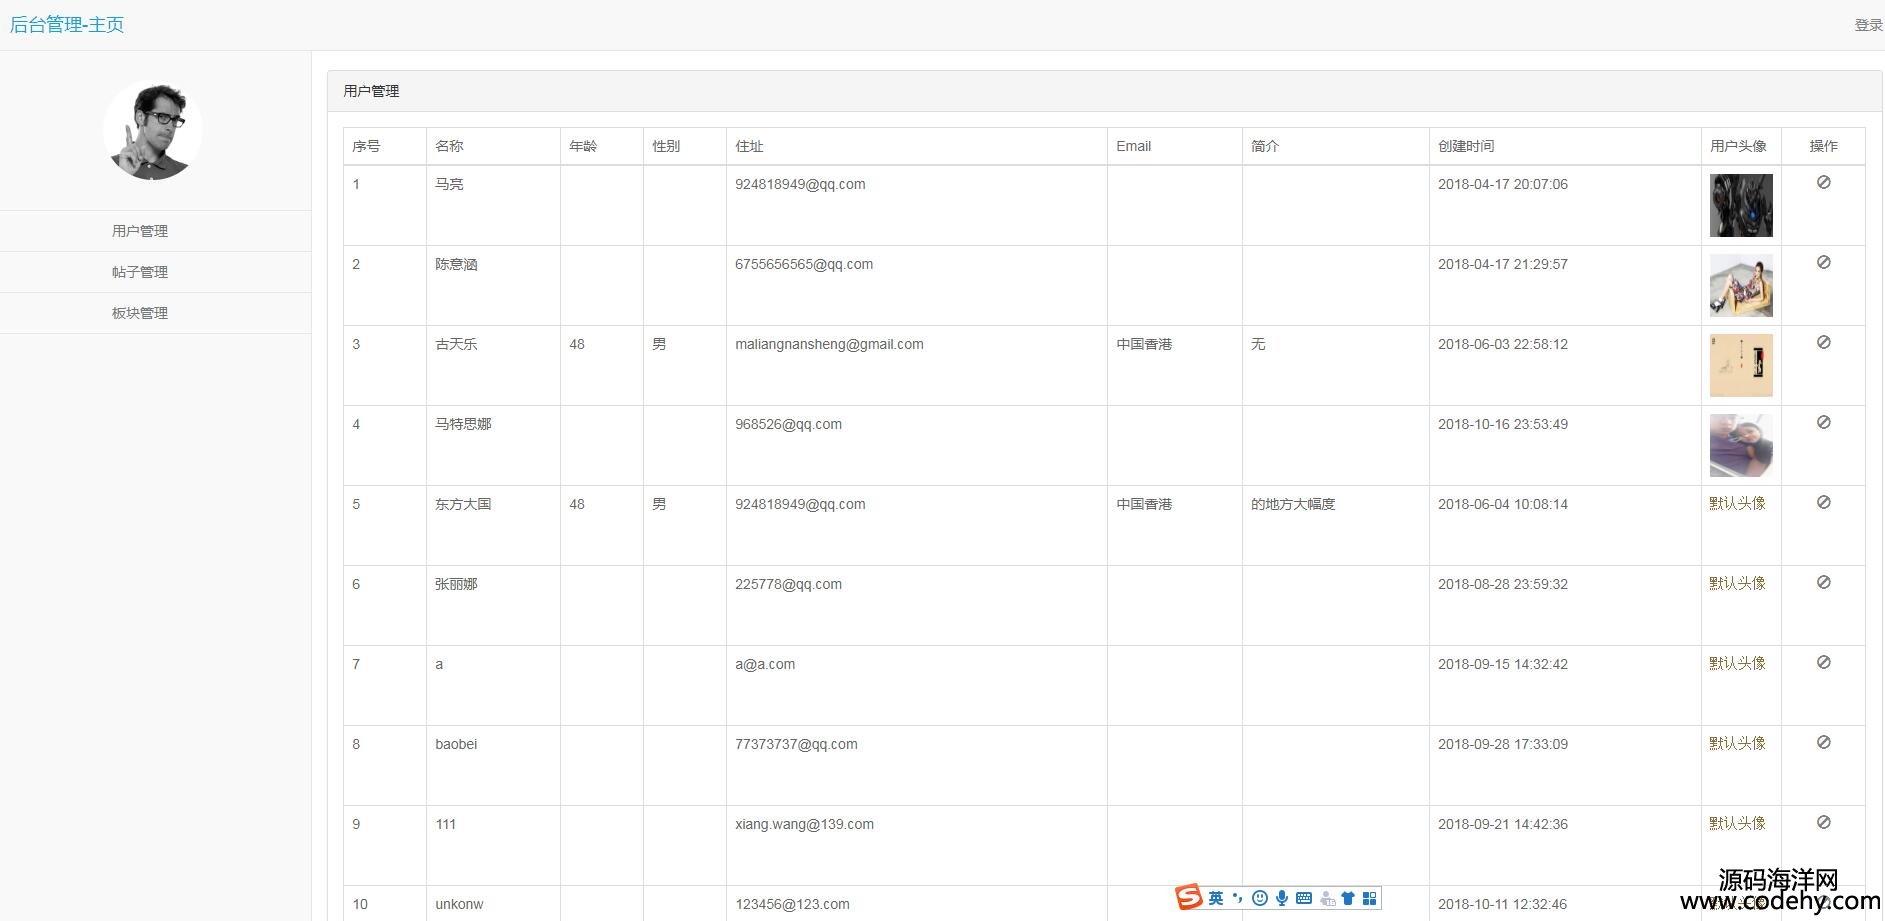Click the 登录 login link
1885x921 pixels.
1868,25
